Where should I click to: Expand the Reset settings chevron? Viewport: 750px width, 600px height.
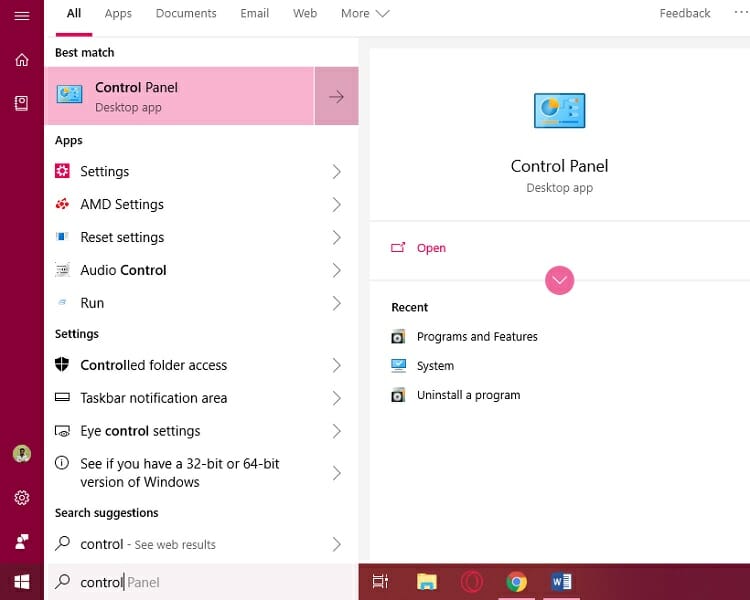pos(337,237)
